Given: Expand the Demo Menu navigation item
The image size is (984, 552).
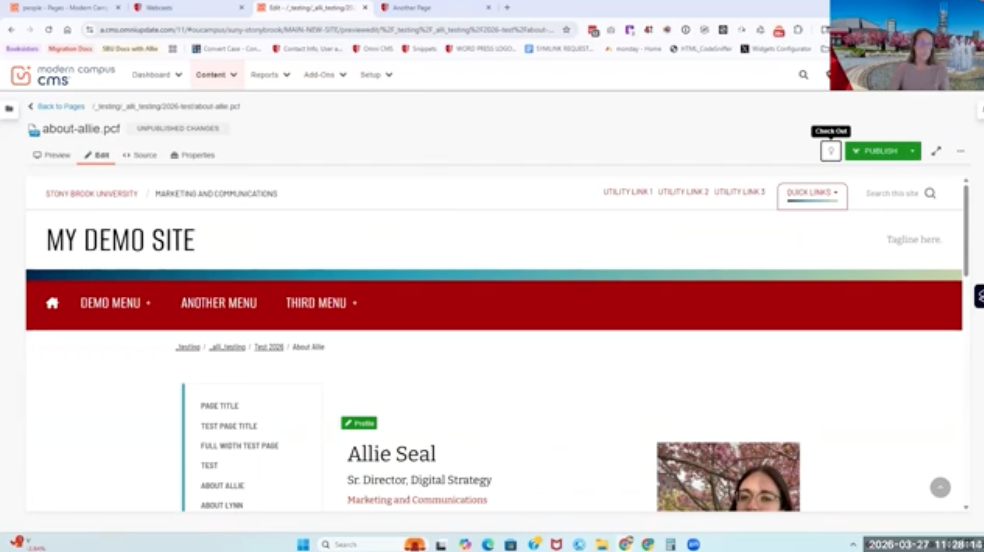Looking at the screenshot, I should 115,303.
